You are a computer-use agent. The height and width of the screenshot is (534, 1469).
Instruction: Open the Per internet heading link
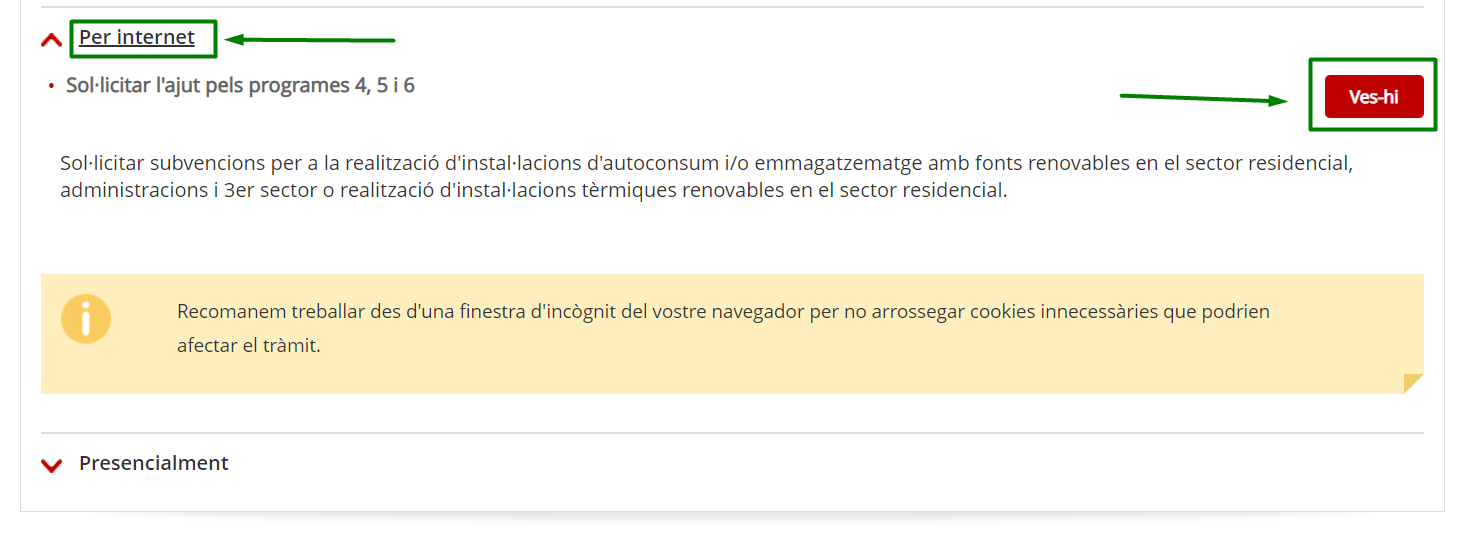click(x=137, y=38)
